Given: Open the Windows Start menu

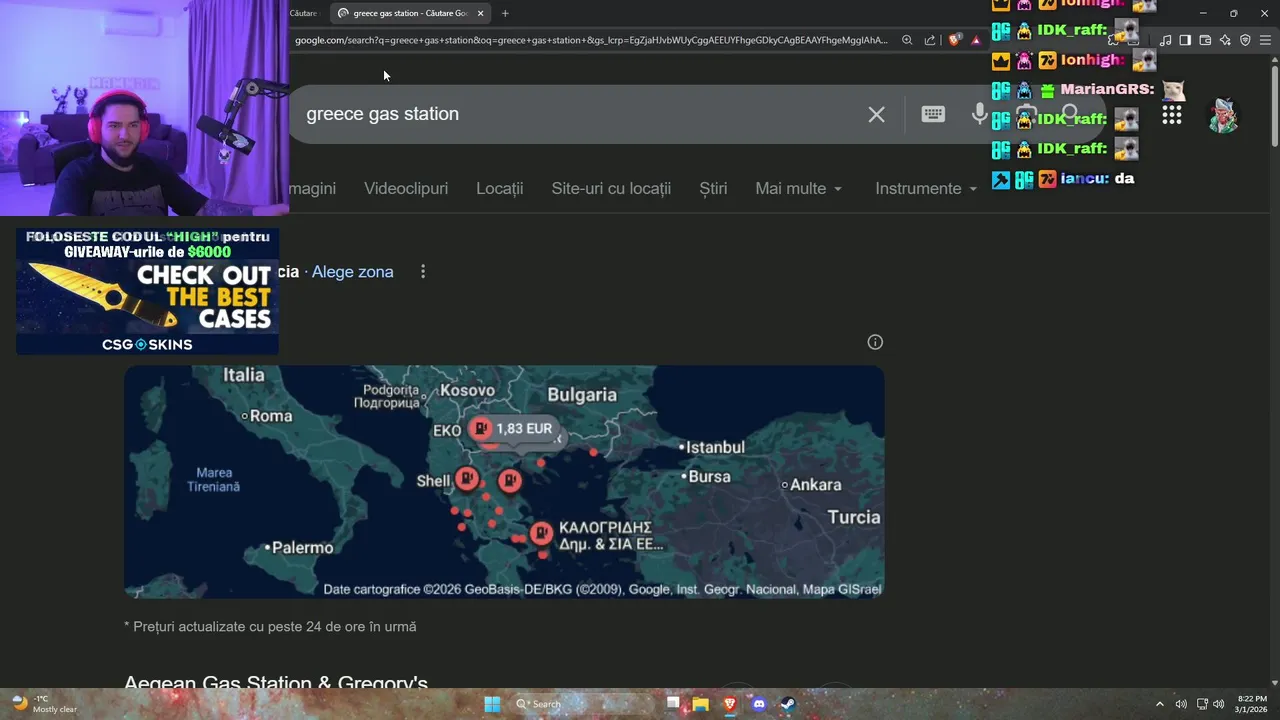Looking at the screenshot, I should click(x=492, y=704).
